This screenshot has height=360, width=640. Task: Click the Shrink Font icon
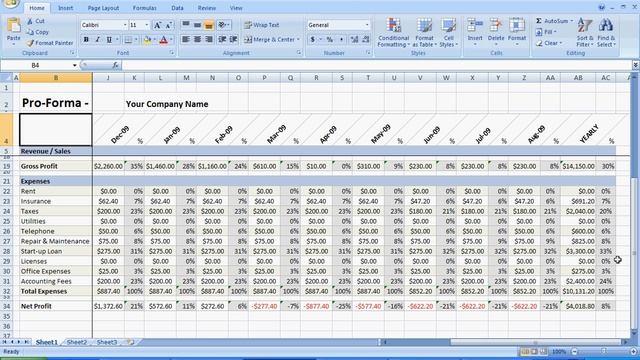169,25
